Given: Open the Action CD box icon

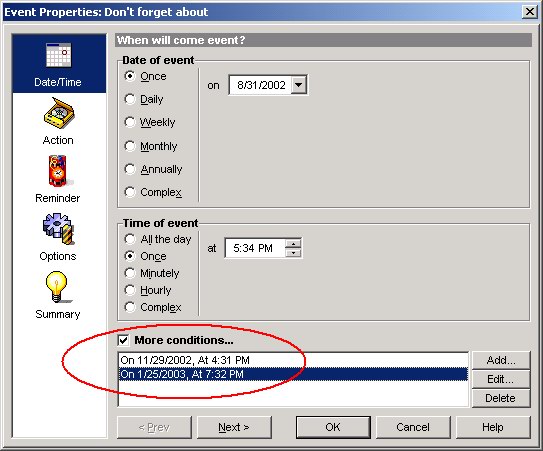Looking at the screenshot, I should click(x=59, y=113).
